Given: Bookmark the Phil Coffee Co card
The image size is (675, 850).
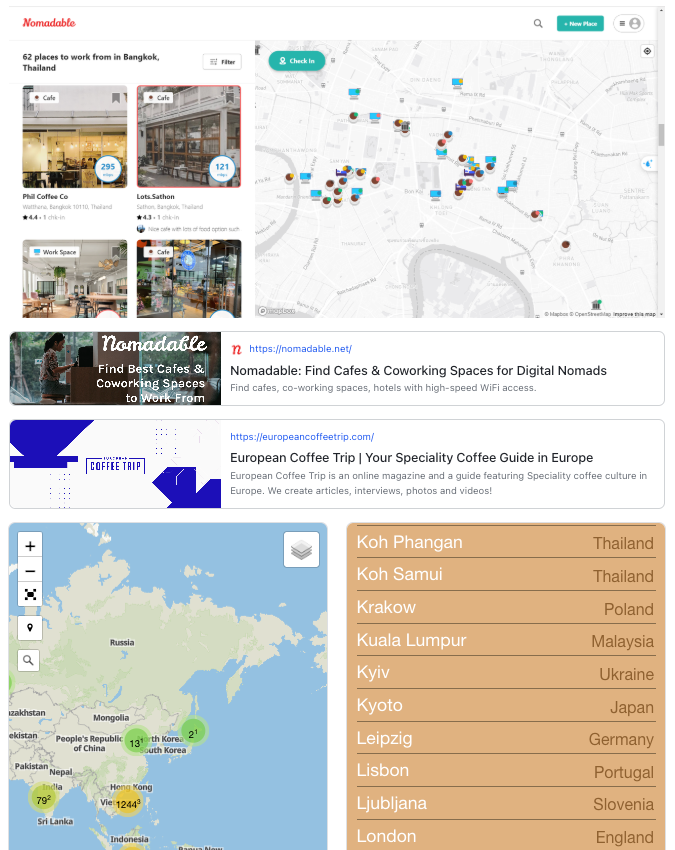Looking at the screenshot, I should tap(116, 98).
